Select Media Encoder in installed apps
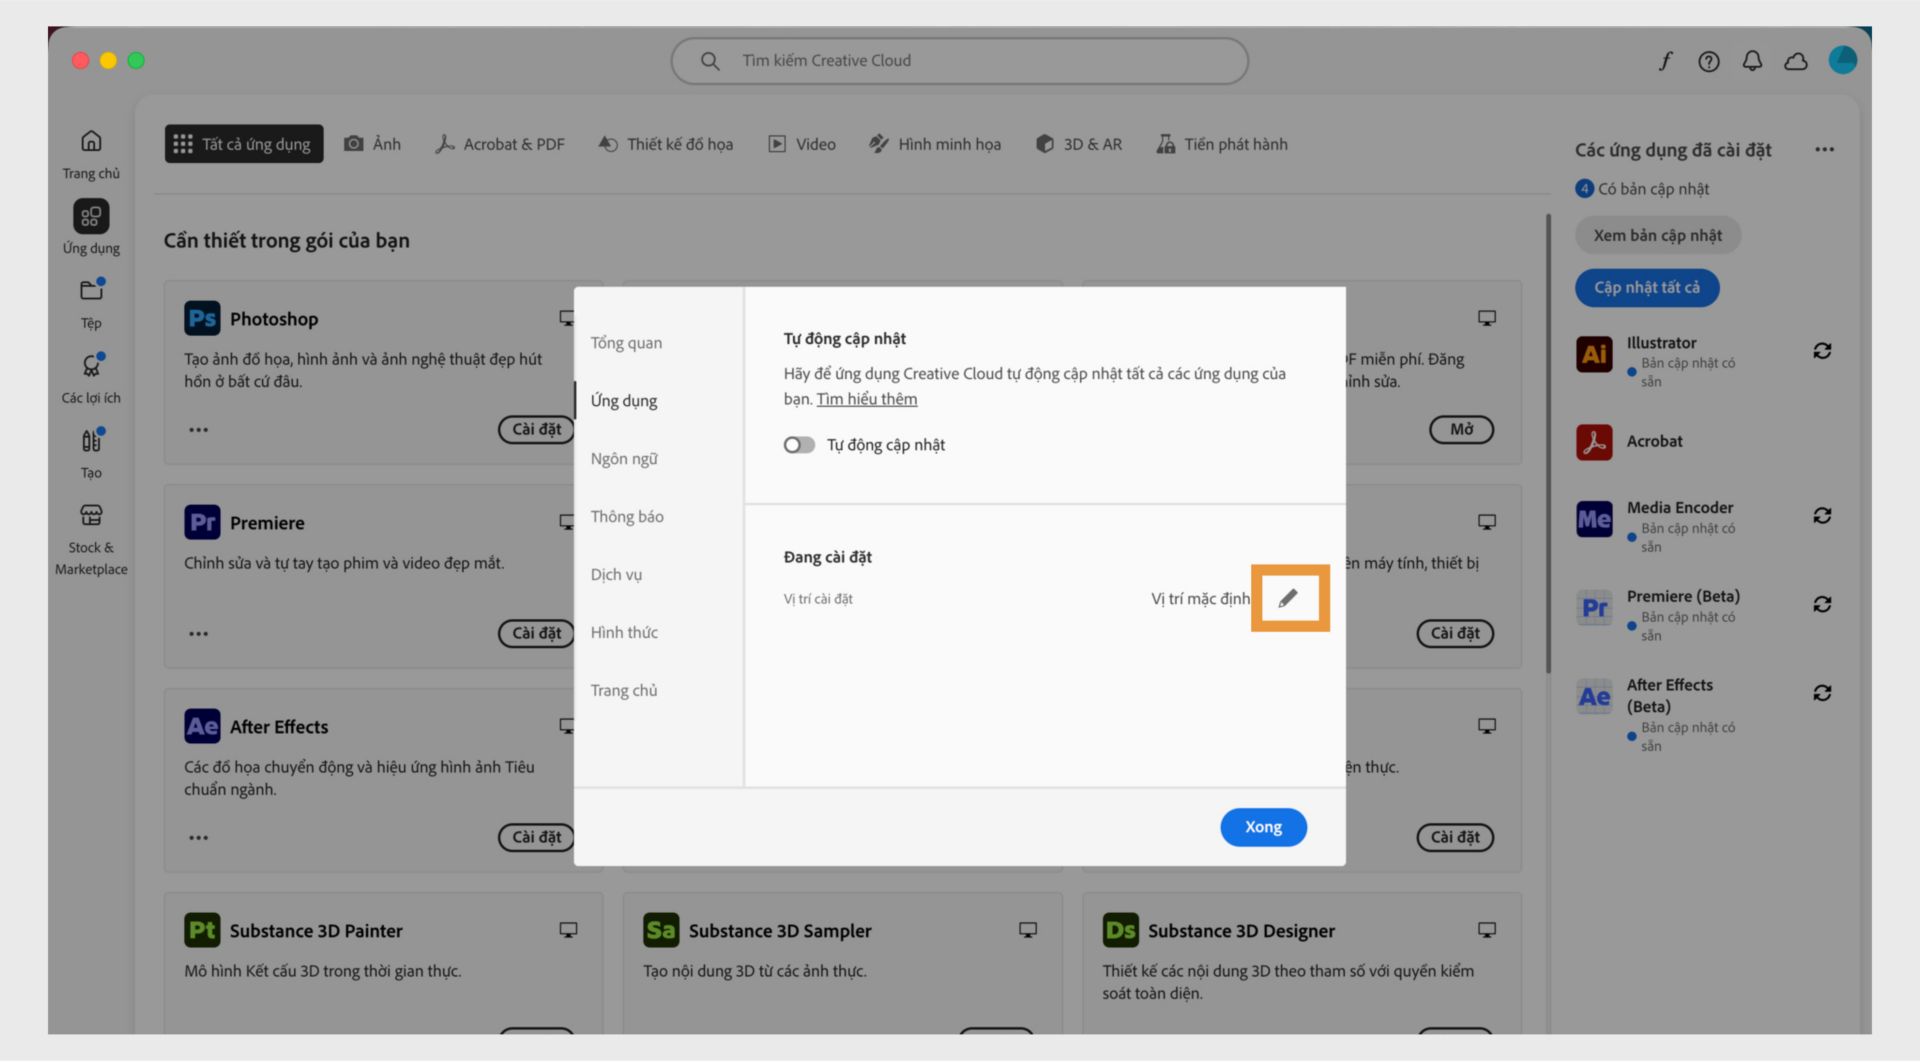This screenshot has height=1062, width=1920. click(1680, 508)
